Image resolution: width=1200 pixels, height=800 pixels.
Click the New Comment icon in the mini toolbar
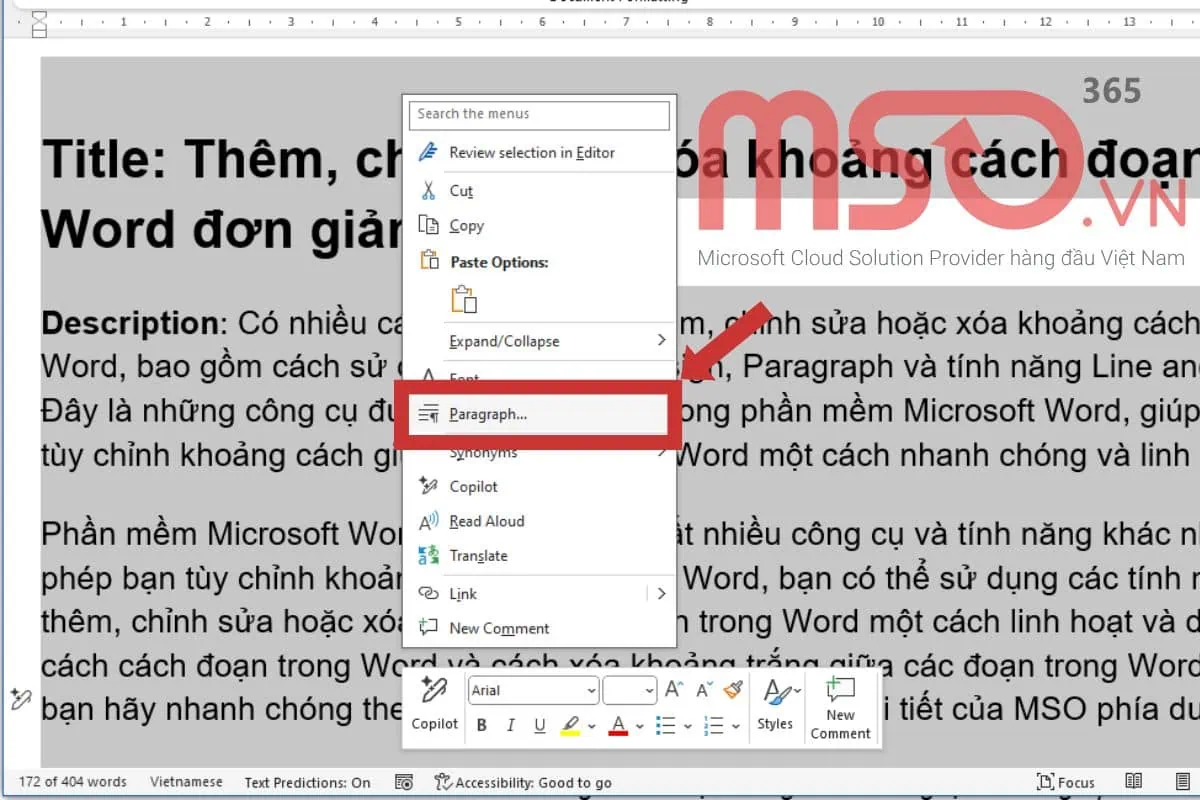point(840,705)
